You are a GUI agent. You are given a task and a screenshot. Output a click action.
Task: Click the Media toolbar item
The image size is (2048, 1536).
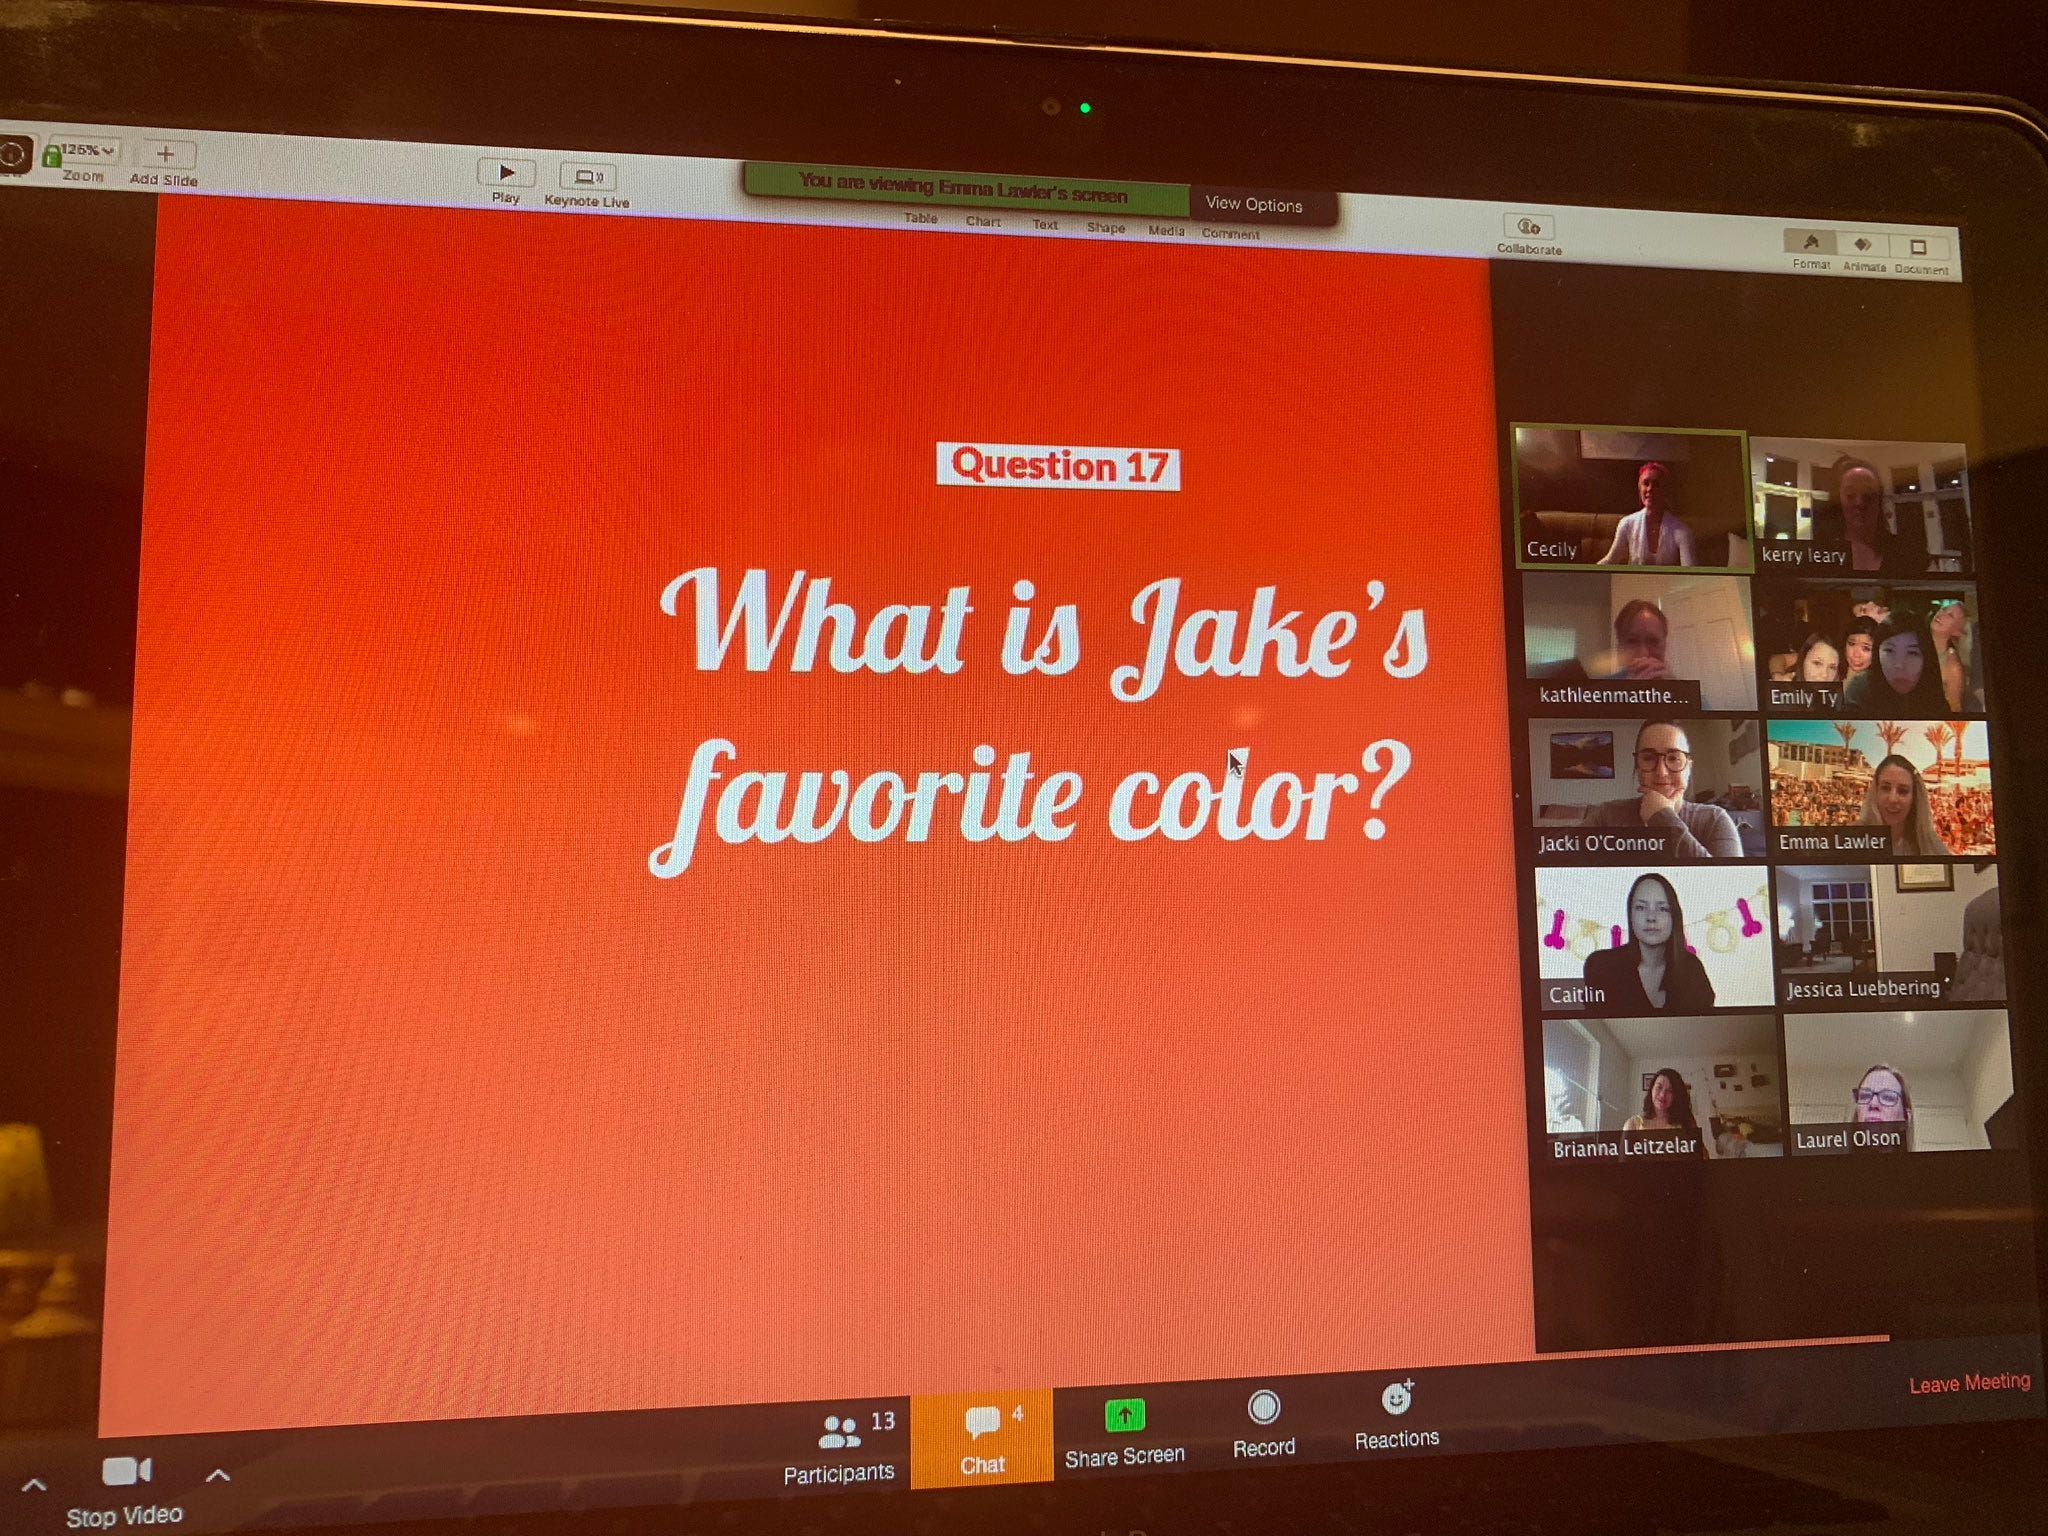click(x=1166, y=230)
